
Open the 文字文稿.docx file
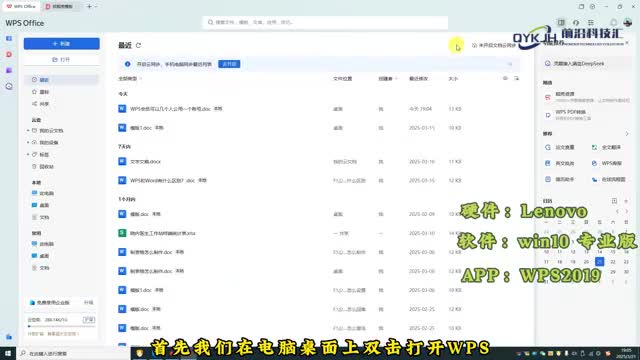tap(145, 162)
